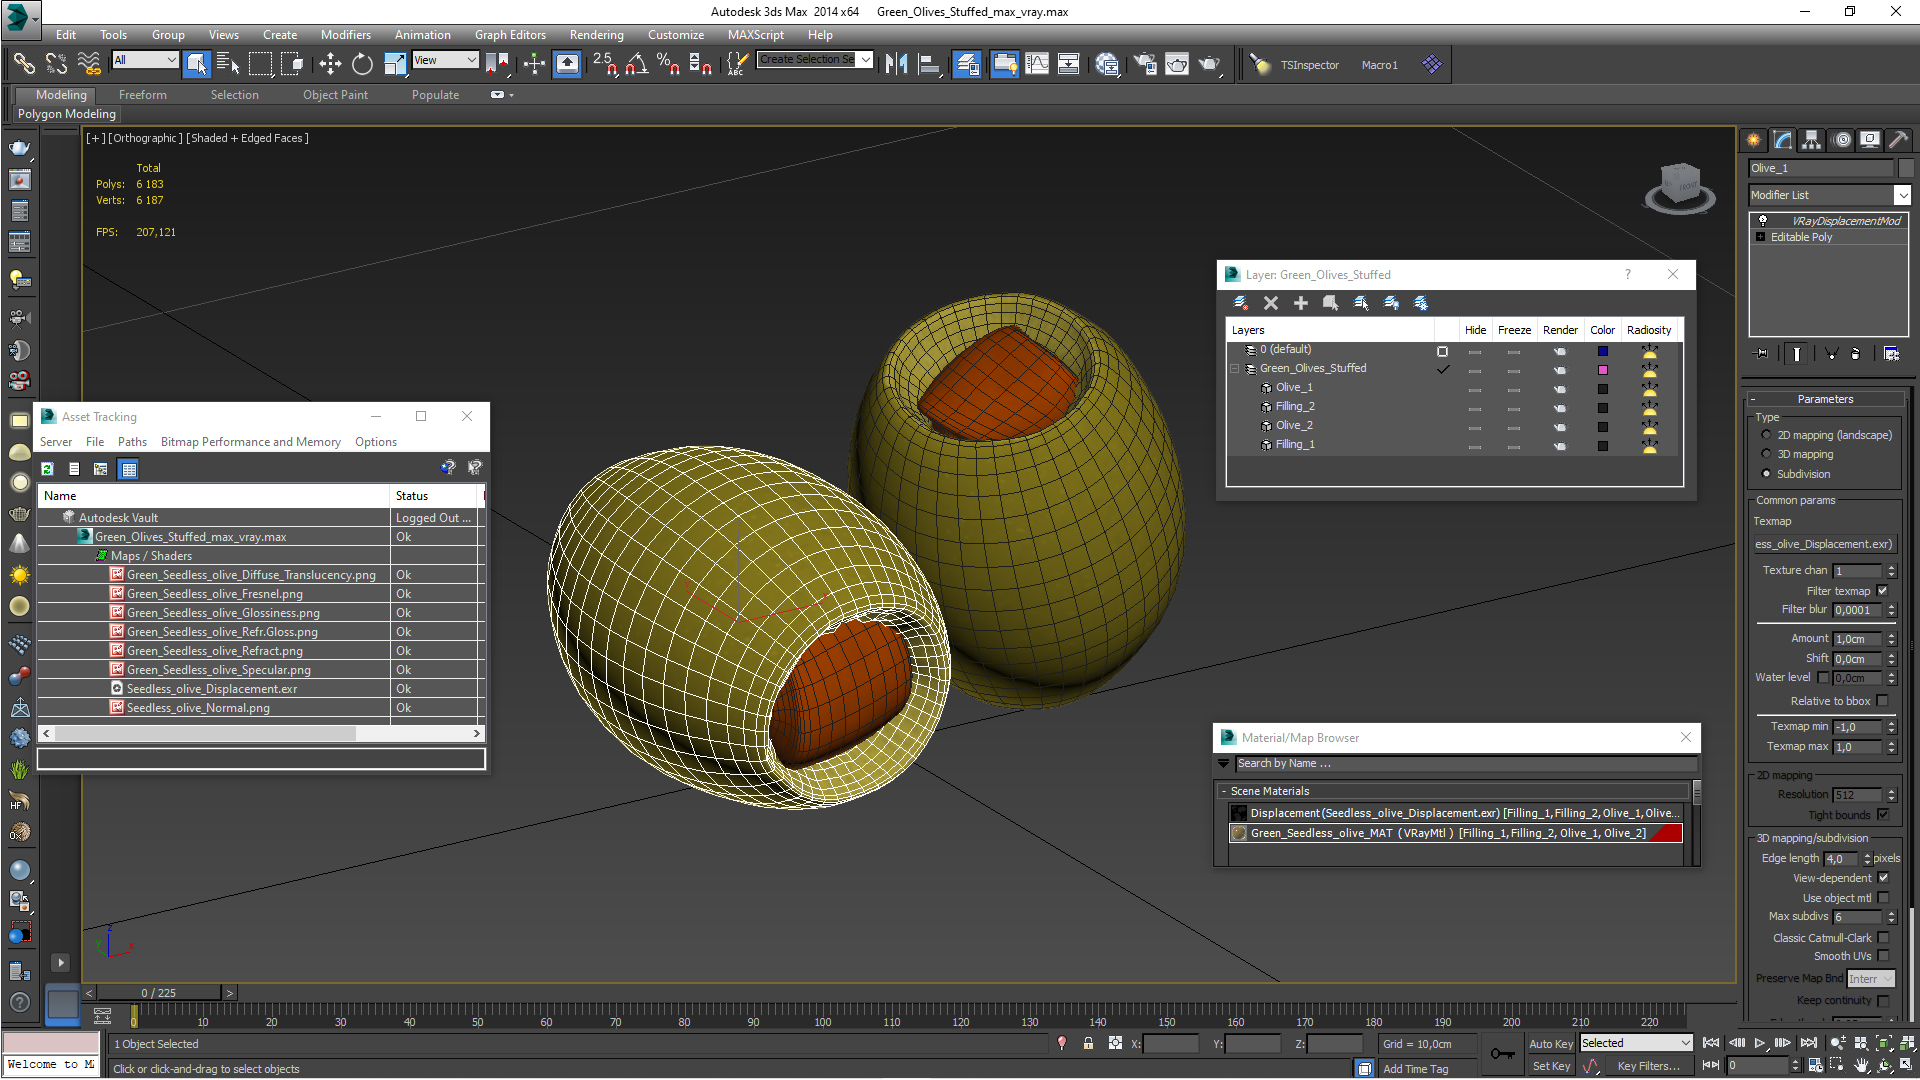Activate the Select and Rotate tool
Image resolution: width=1920 pixels, height=1080 pixels.
click(x=362, y=64)
